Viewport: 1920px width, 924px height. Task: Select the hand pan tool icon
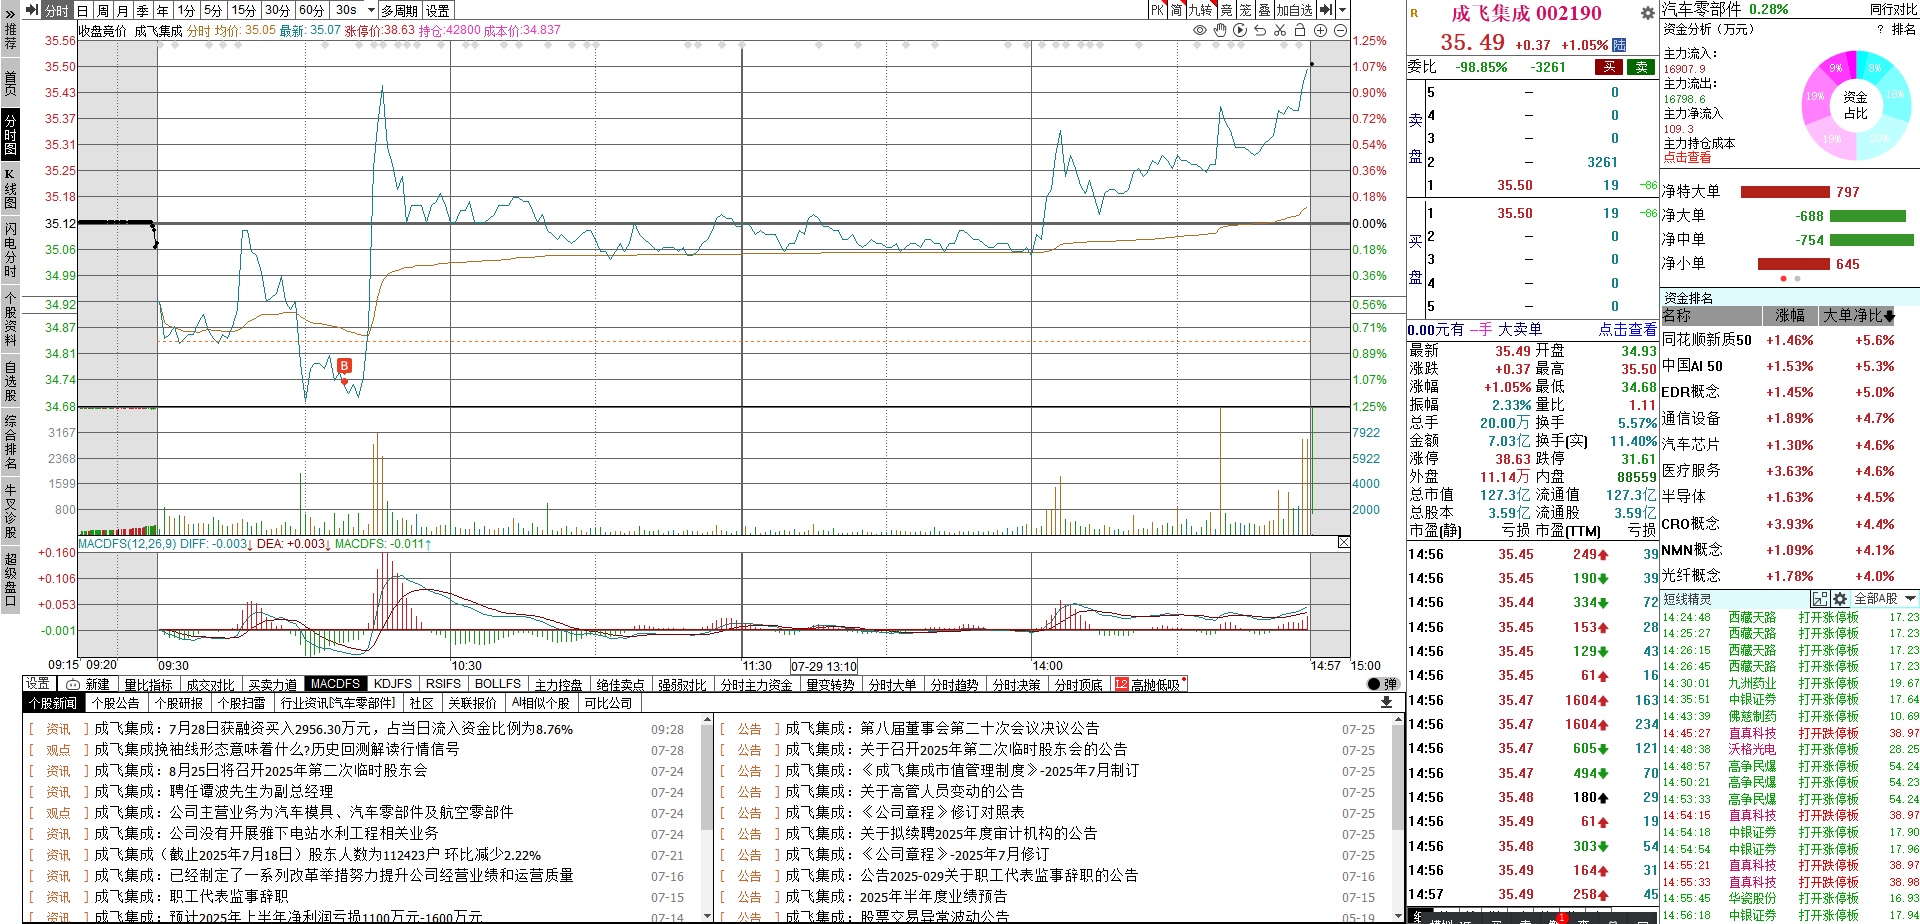(1220, 31)
